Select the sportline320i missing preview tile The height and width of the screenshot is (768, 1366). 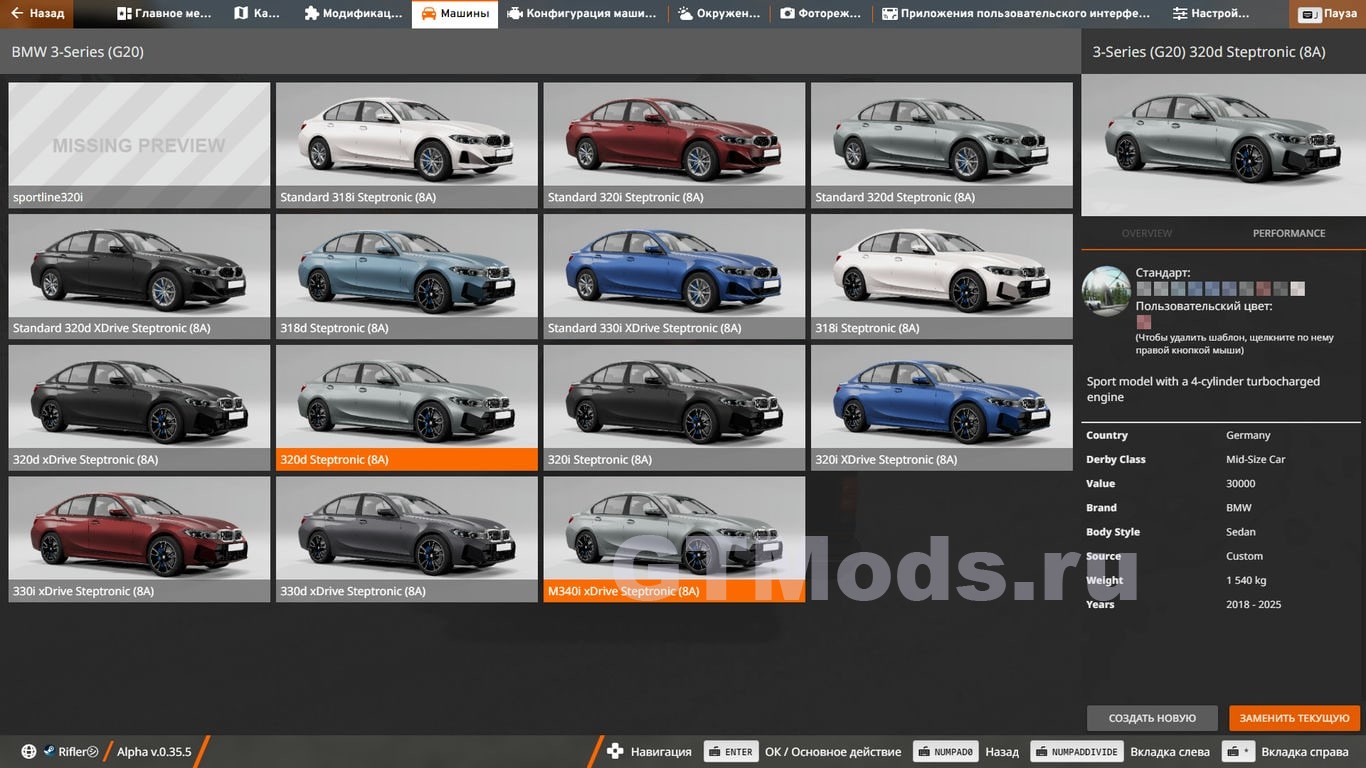point(139,145)
